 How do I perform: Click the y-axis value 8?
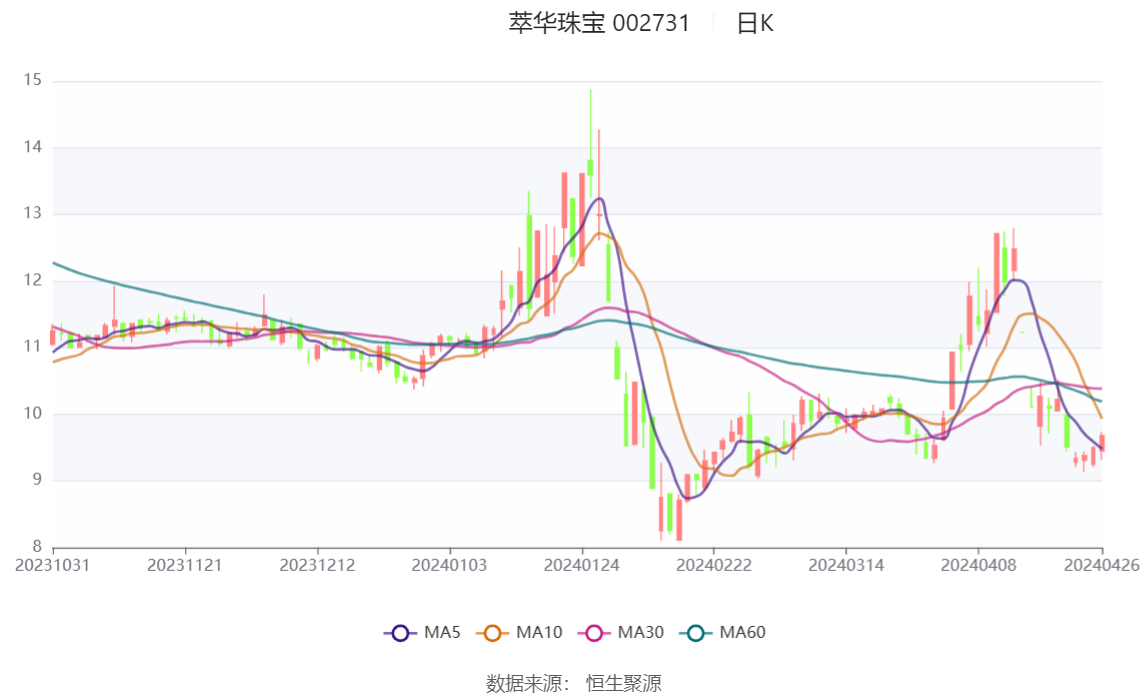pyautogui.click(x=37, y=546)
